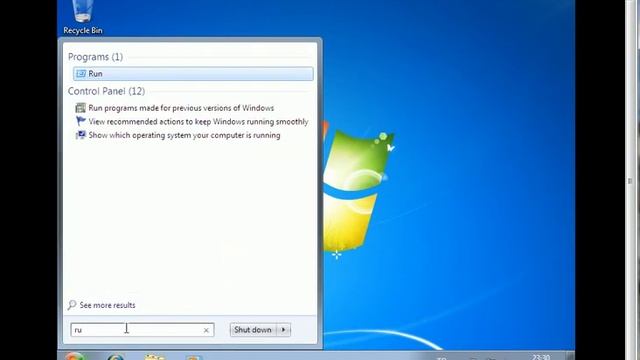
Task: Click the magnifier icon beside See more results
Action: 72,305
